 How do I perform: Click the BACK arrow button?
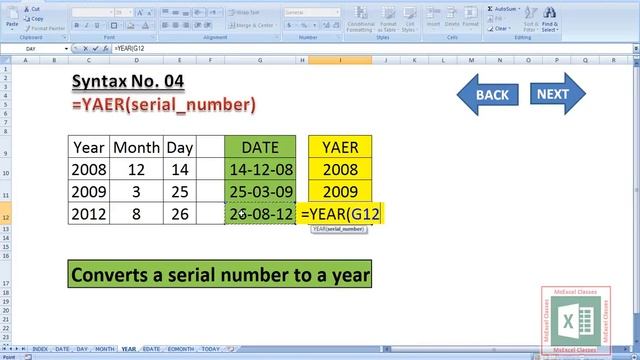488,95
